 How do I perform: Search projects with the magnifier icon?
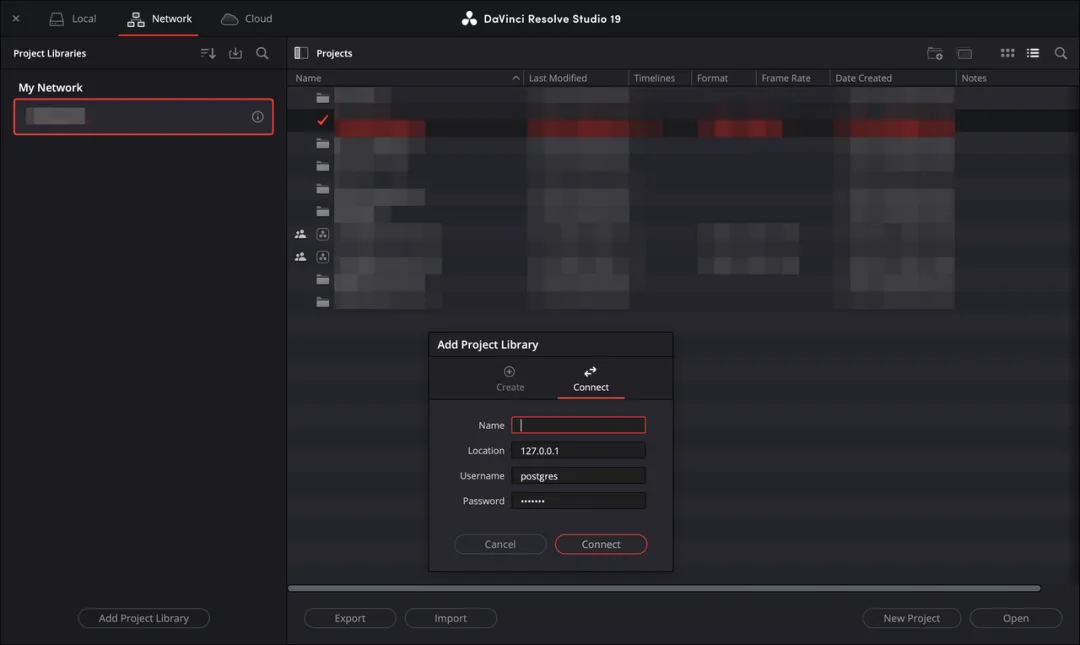pyautogui.click(x=1061, y=53)
